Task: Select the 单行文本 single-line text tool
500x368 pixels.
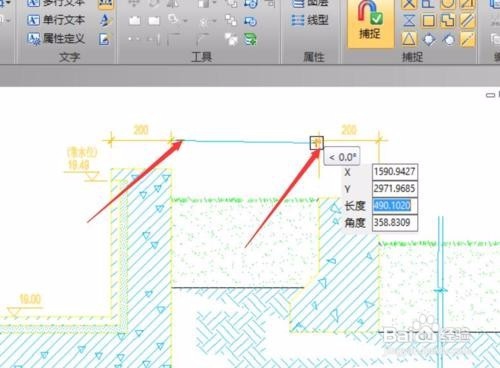Action: click(x=56, y=20)
